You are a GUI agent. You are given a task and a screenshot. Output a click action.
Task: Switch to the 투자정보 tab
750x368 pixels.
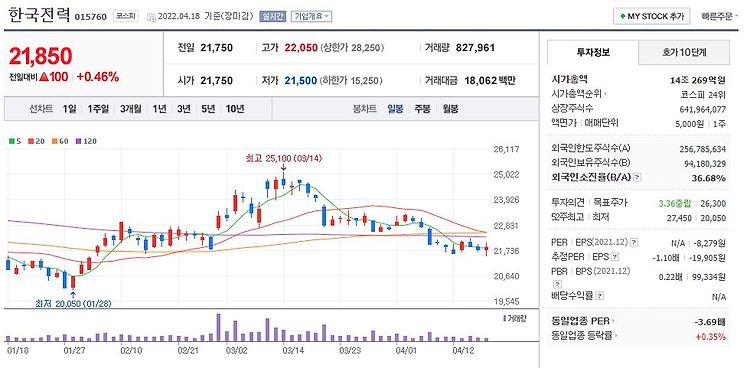[x=593, y=53]
